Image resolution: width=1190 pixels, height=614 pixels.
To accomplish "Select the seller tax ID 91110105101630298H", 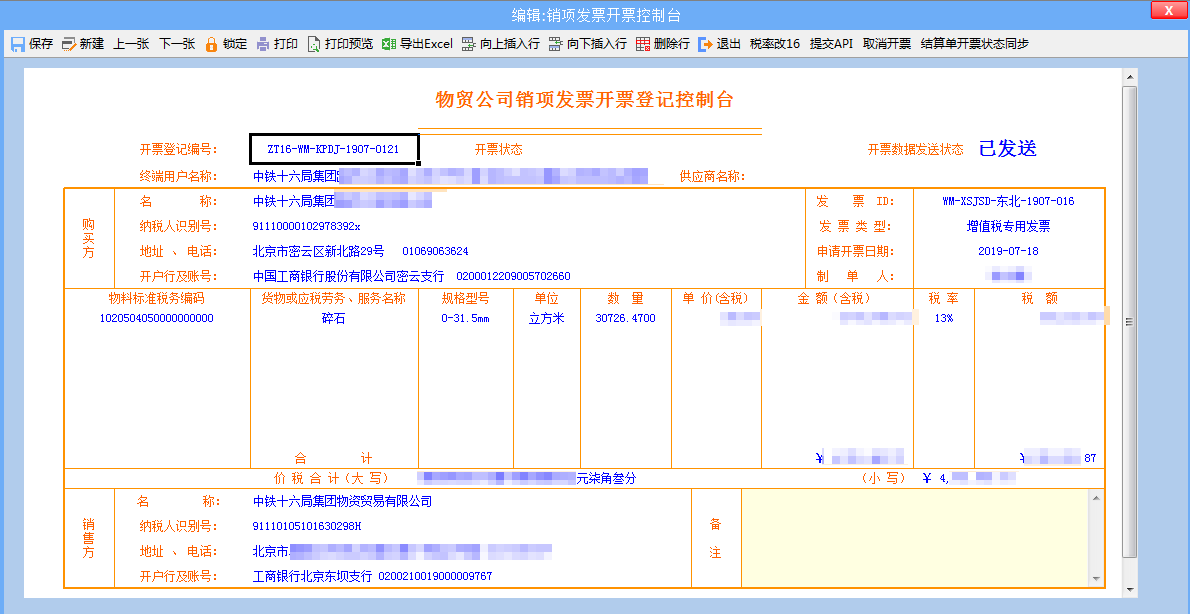I will pos(307,526).
